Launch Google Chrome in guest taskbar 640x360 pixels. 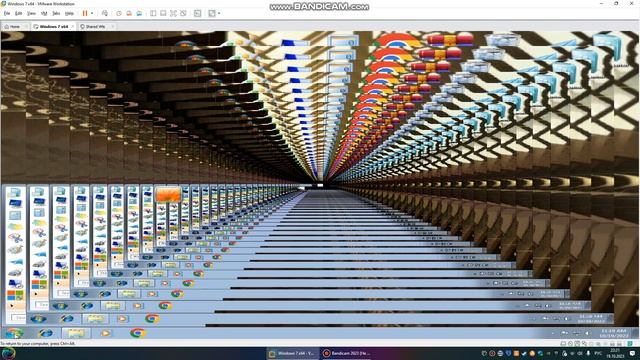[x=138, y=333]
